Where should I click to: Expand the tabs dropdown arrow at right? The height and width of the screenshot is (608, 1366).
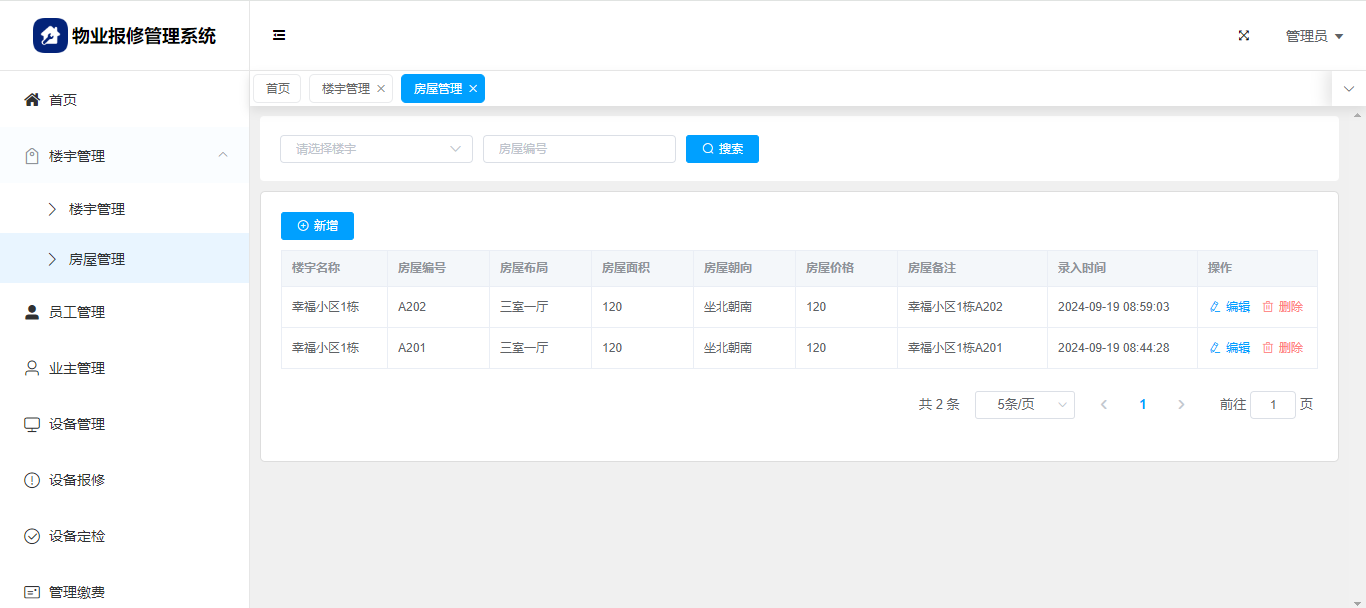point(1348,89)
